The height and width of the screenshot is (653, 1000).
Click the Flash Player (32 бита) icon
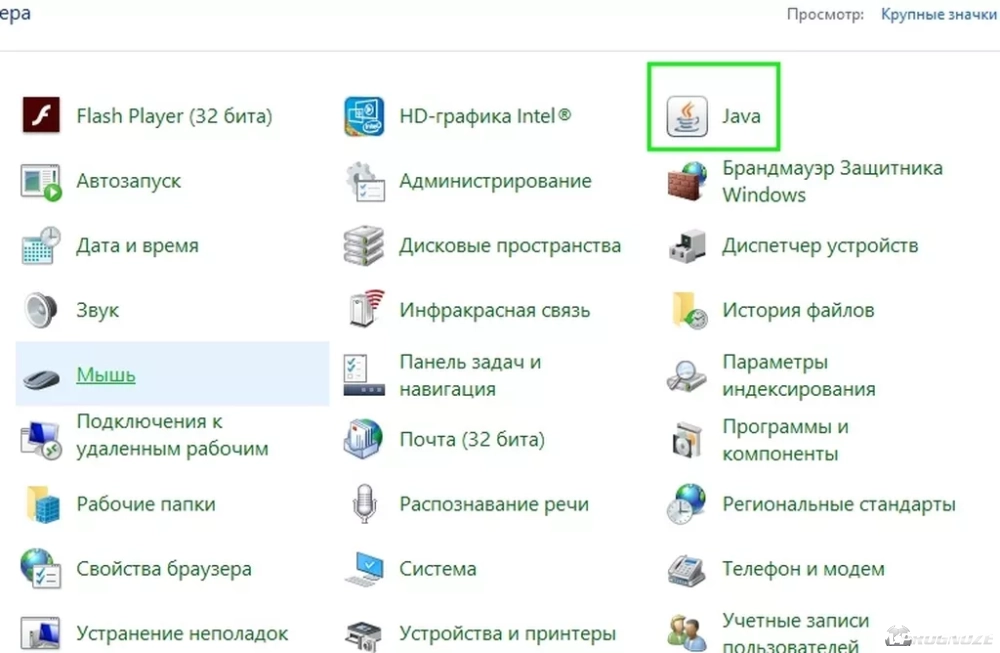(x=42, y=116)
